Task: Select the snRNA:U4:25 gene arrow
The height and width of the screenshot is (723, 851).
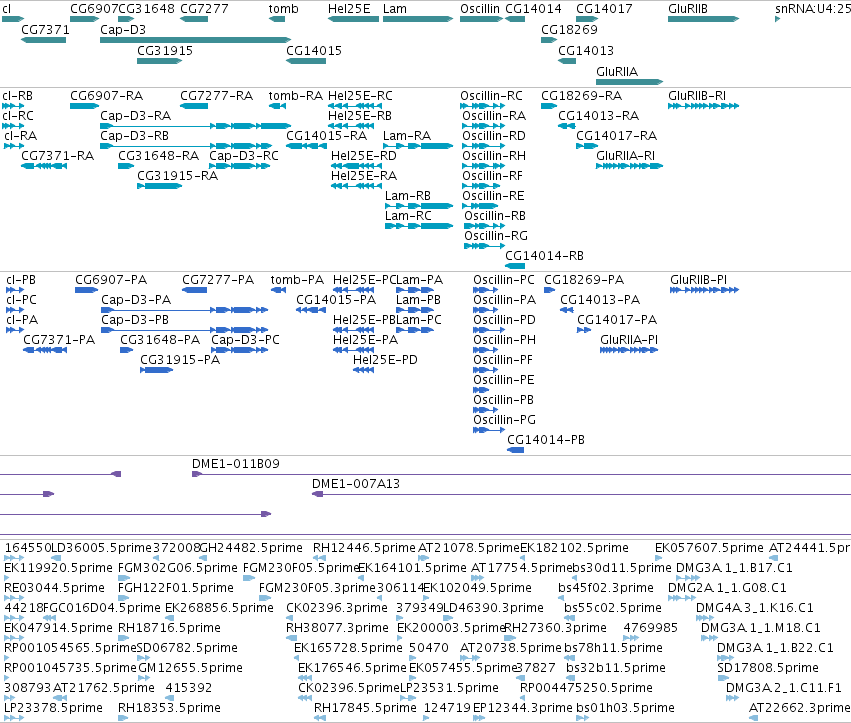Action: (x=778, y=19)
